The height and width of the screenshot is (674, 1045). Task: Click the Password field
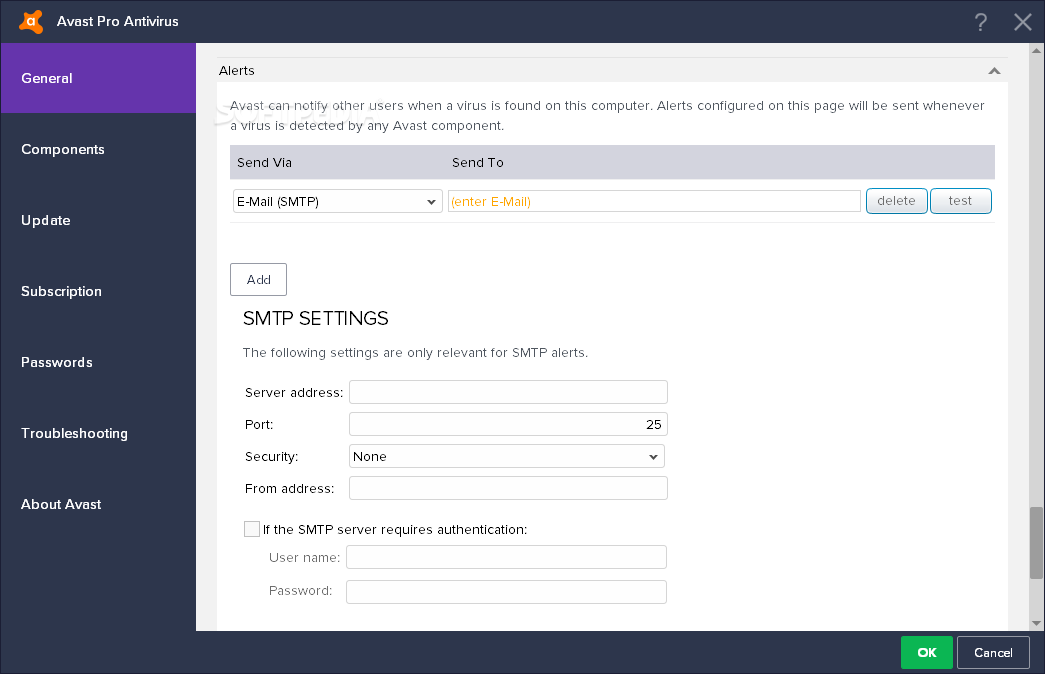click(507, 592)
